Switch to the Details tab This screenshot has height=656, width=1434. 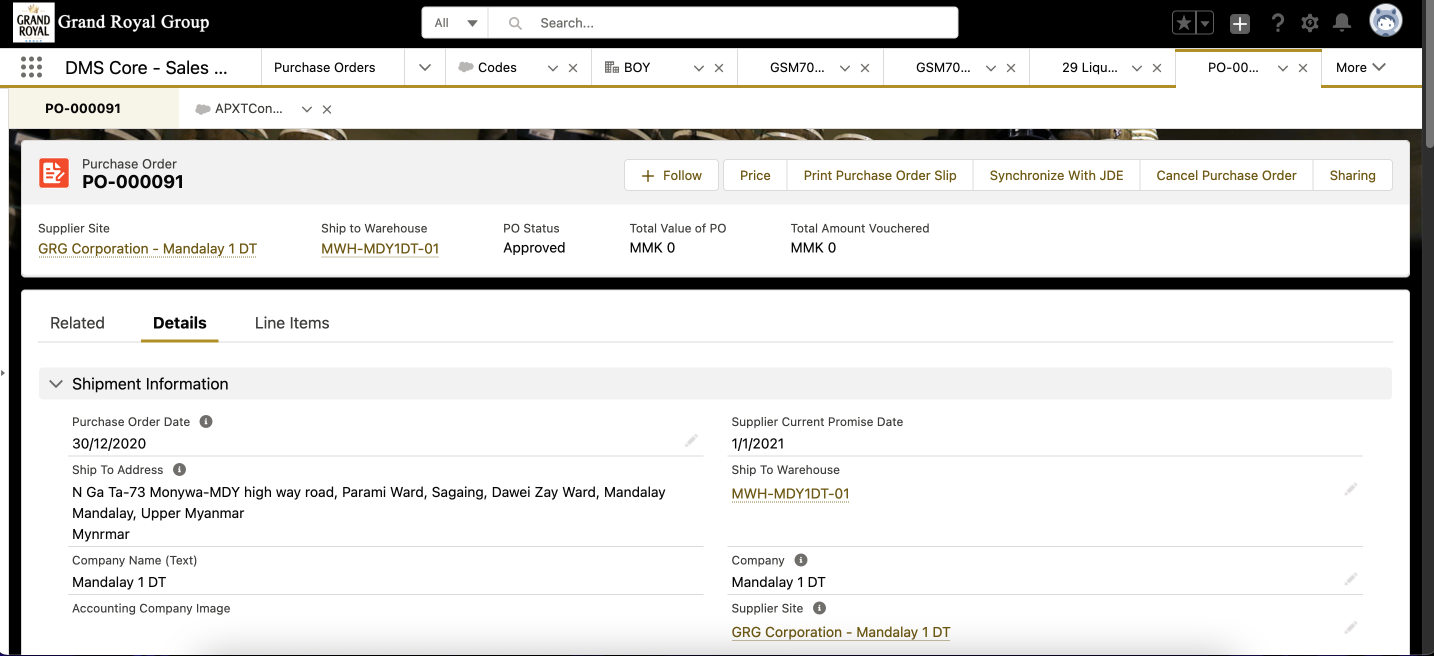pos(180,323)
